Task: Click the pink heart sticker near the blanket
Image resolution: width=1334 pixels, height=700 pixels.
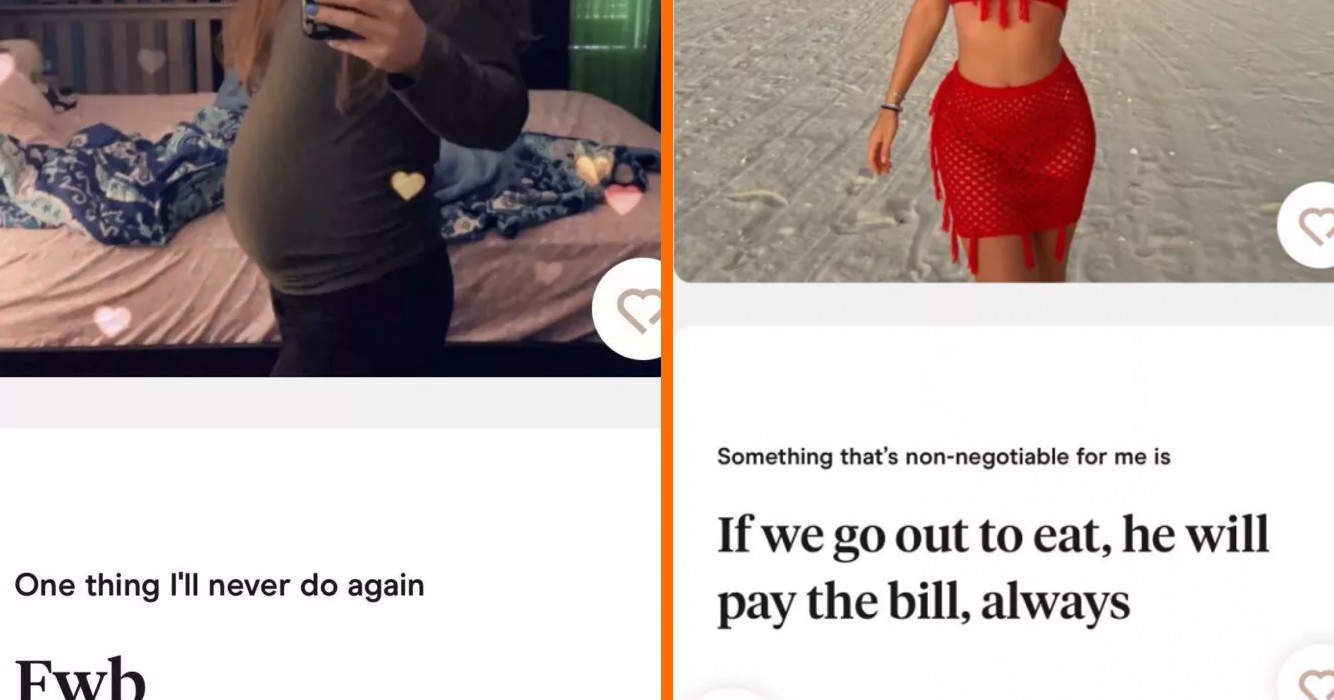Action: coord(623,199)
